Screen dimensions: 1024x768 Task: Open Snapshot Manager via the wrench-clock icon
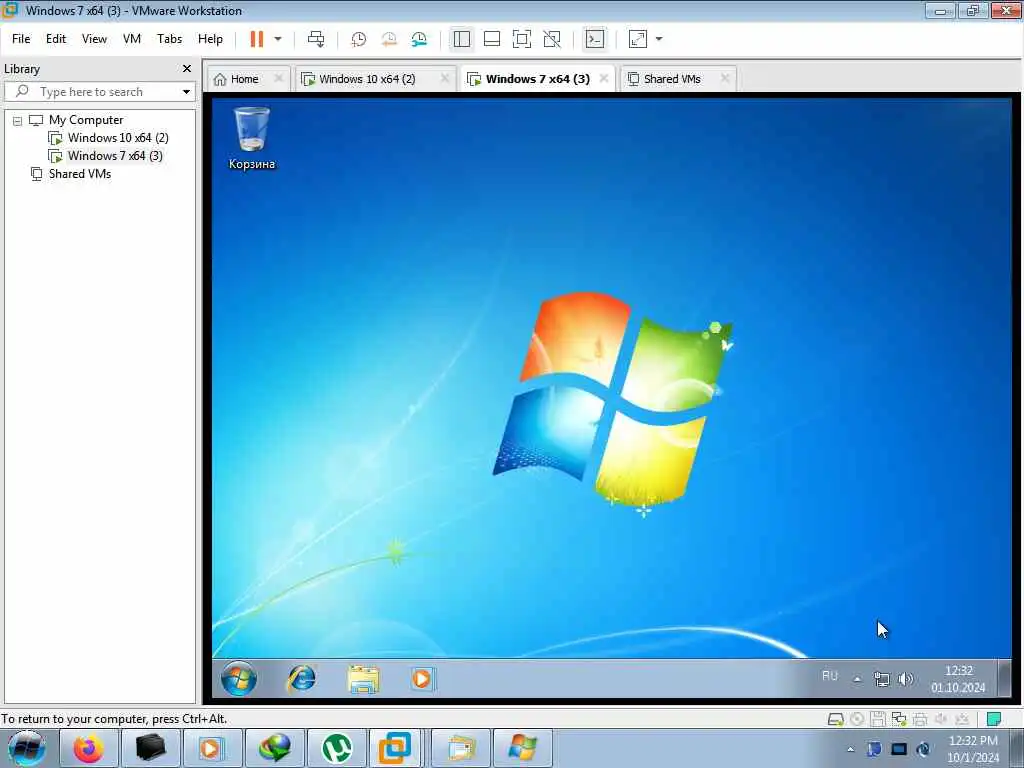point(419,39)
